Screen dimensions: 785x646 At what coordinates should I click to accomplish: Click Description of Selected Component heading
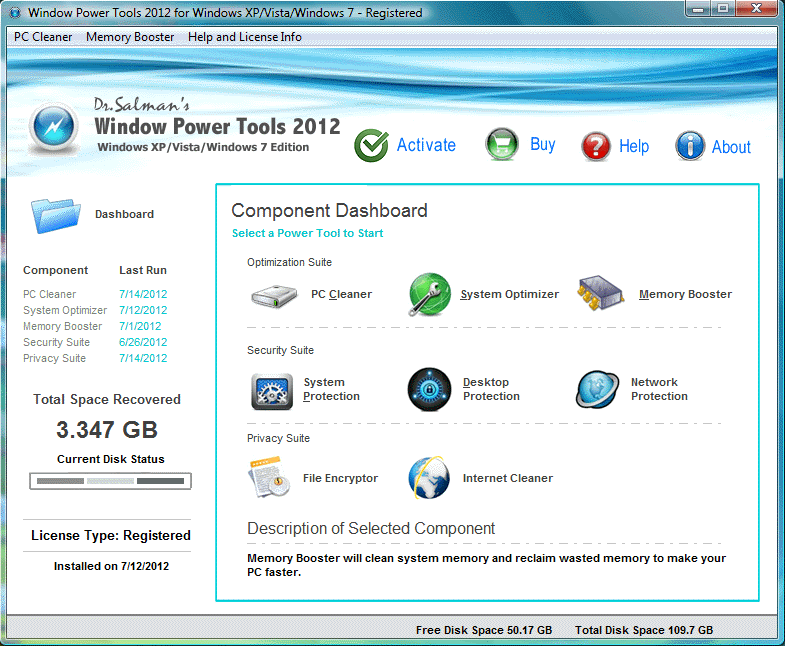coord(371,529)
